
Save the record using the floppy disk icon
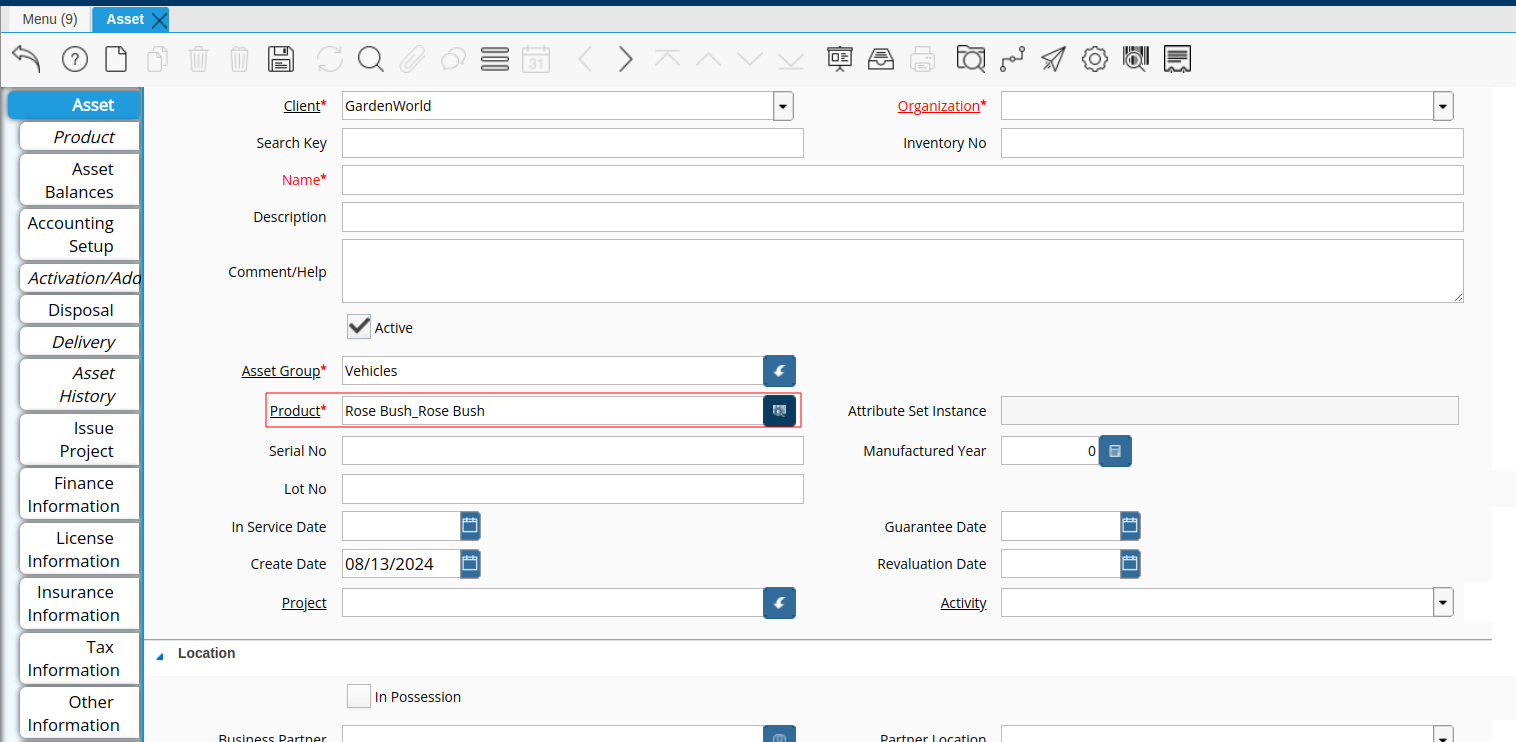point(281,59)
